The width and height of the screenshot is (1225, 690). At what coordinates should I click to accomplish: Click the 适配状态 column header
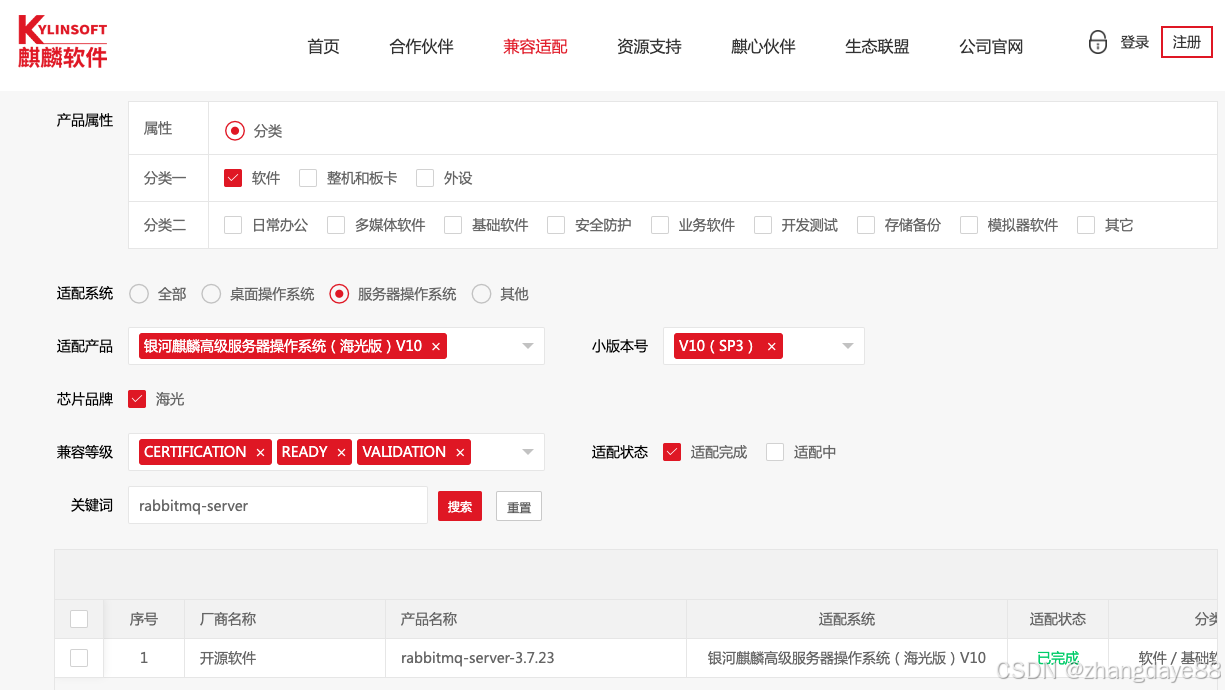click(x=1058, y=619)
